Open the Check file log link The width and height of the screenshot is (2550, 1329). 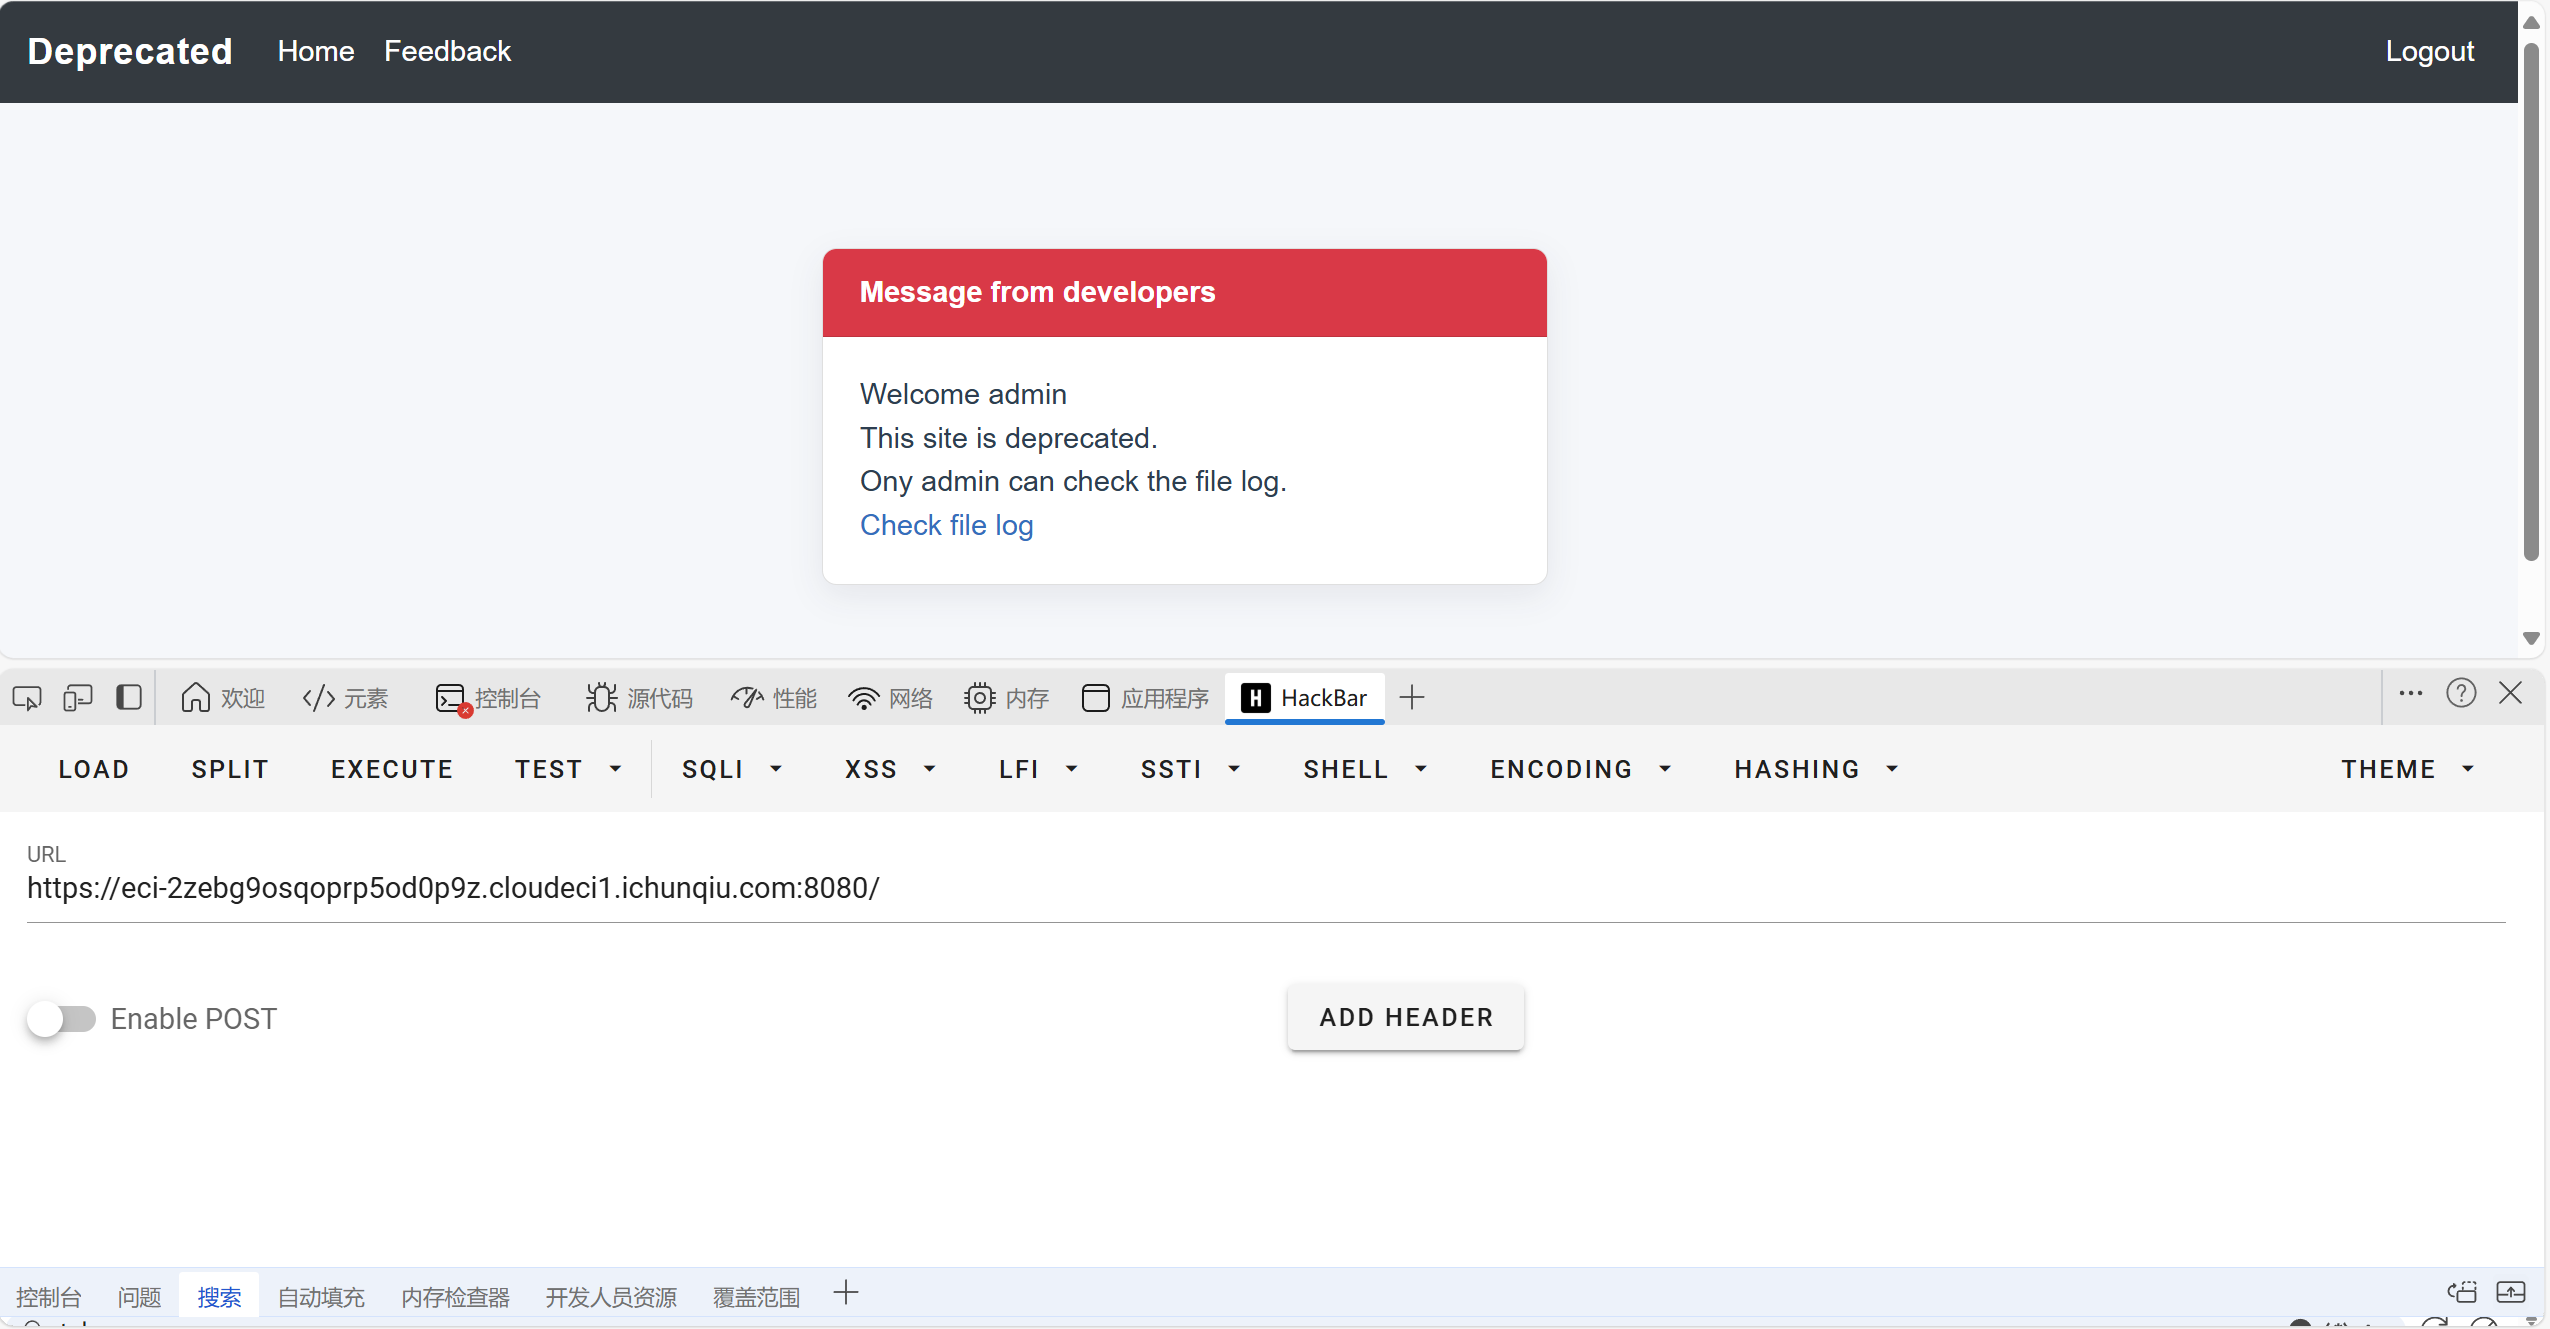click(x=946, y=525)
